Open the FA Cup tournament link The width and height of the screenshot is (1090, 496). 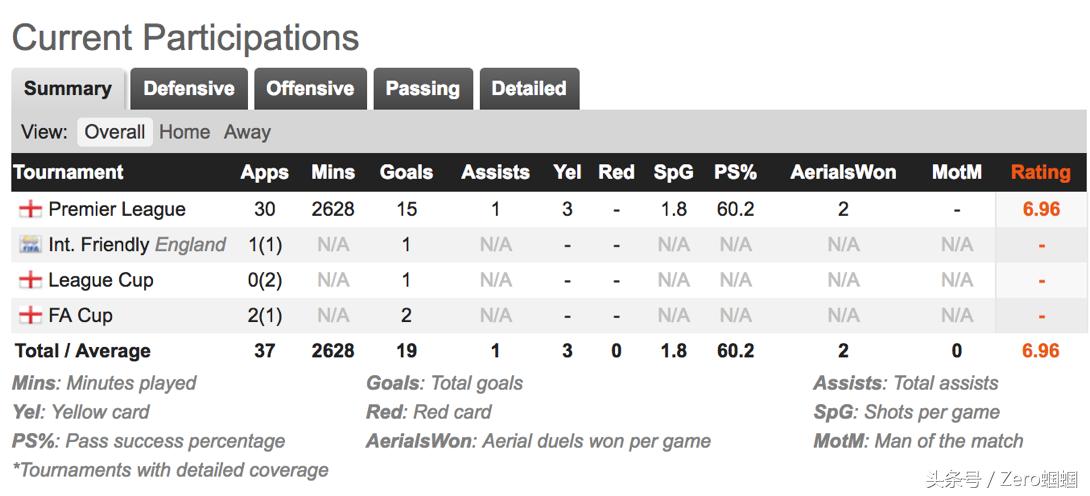81,316
